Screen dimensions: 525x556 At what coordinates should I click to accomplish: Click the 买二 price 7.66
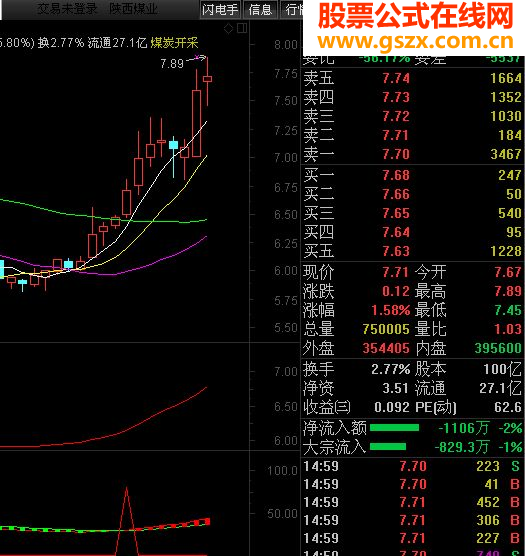(x=396, y=194)
